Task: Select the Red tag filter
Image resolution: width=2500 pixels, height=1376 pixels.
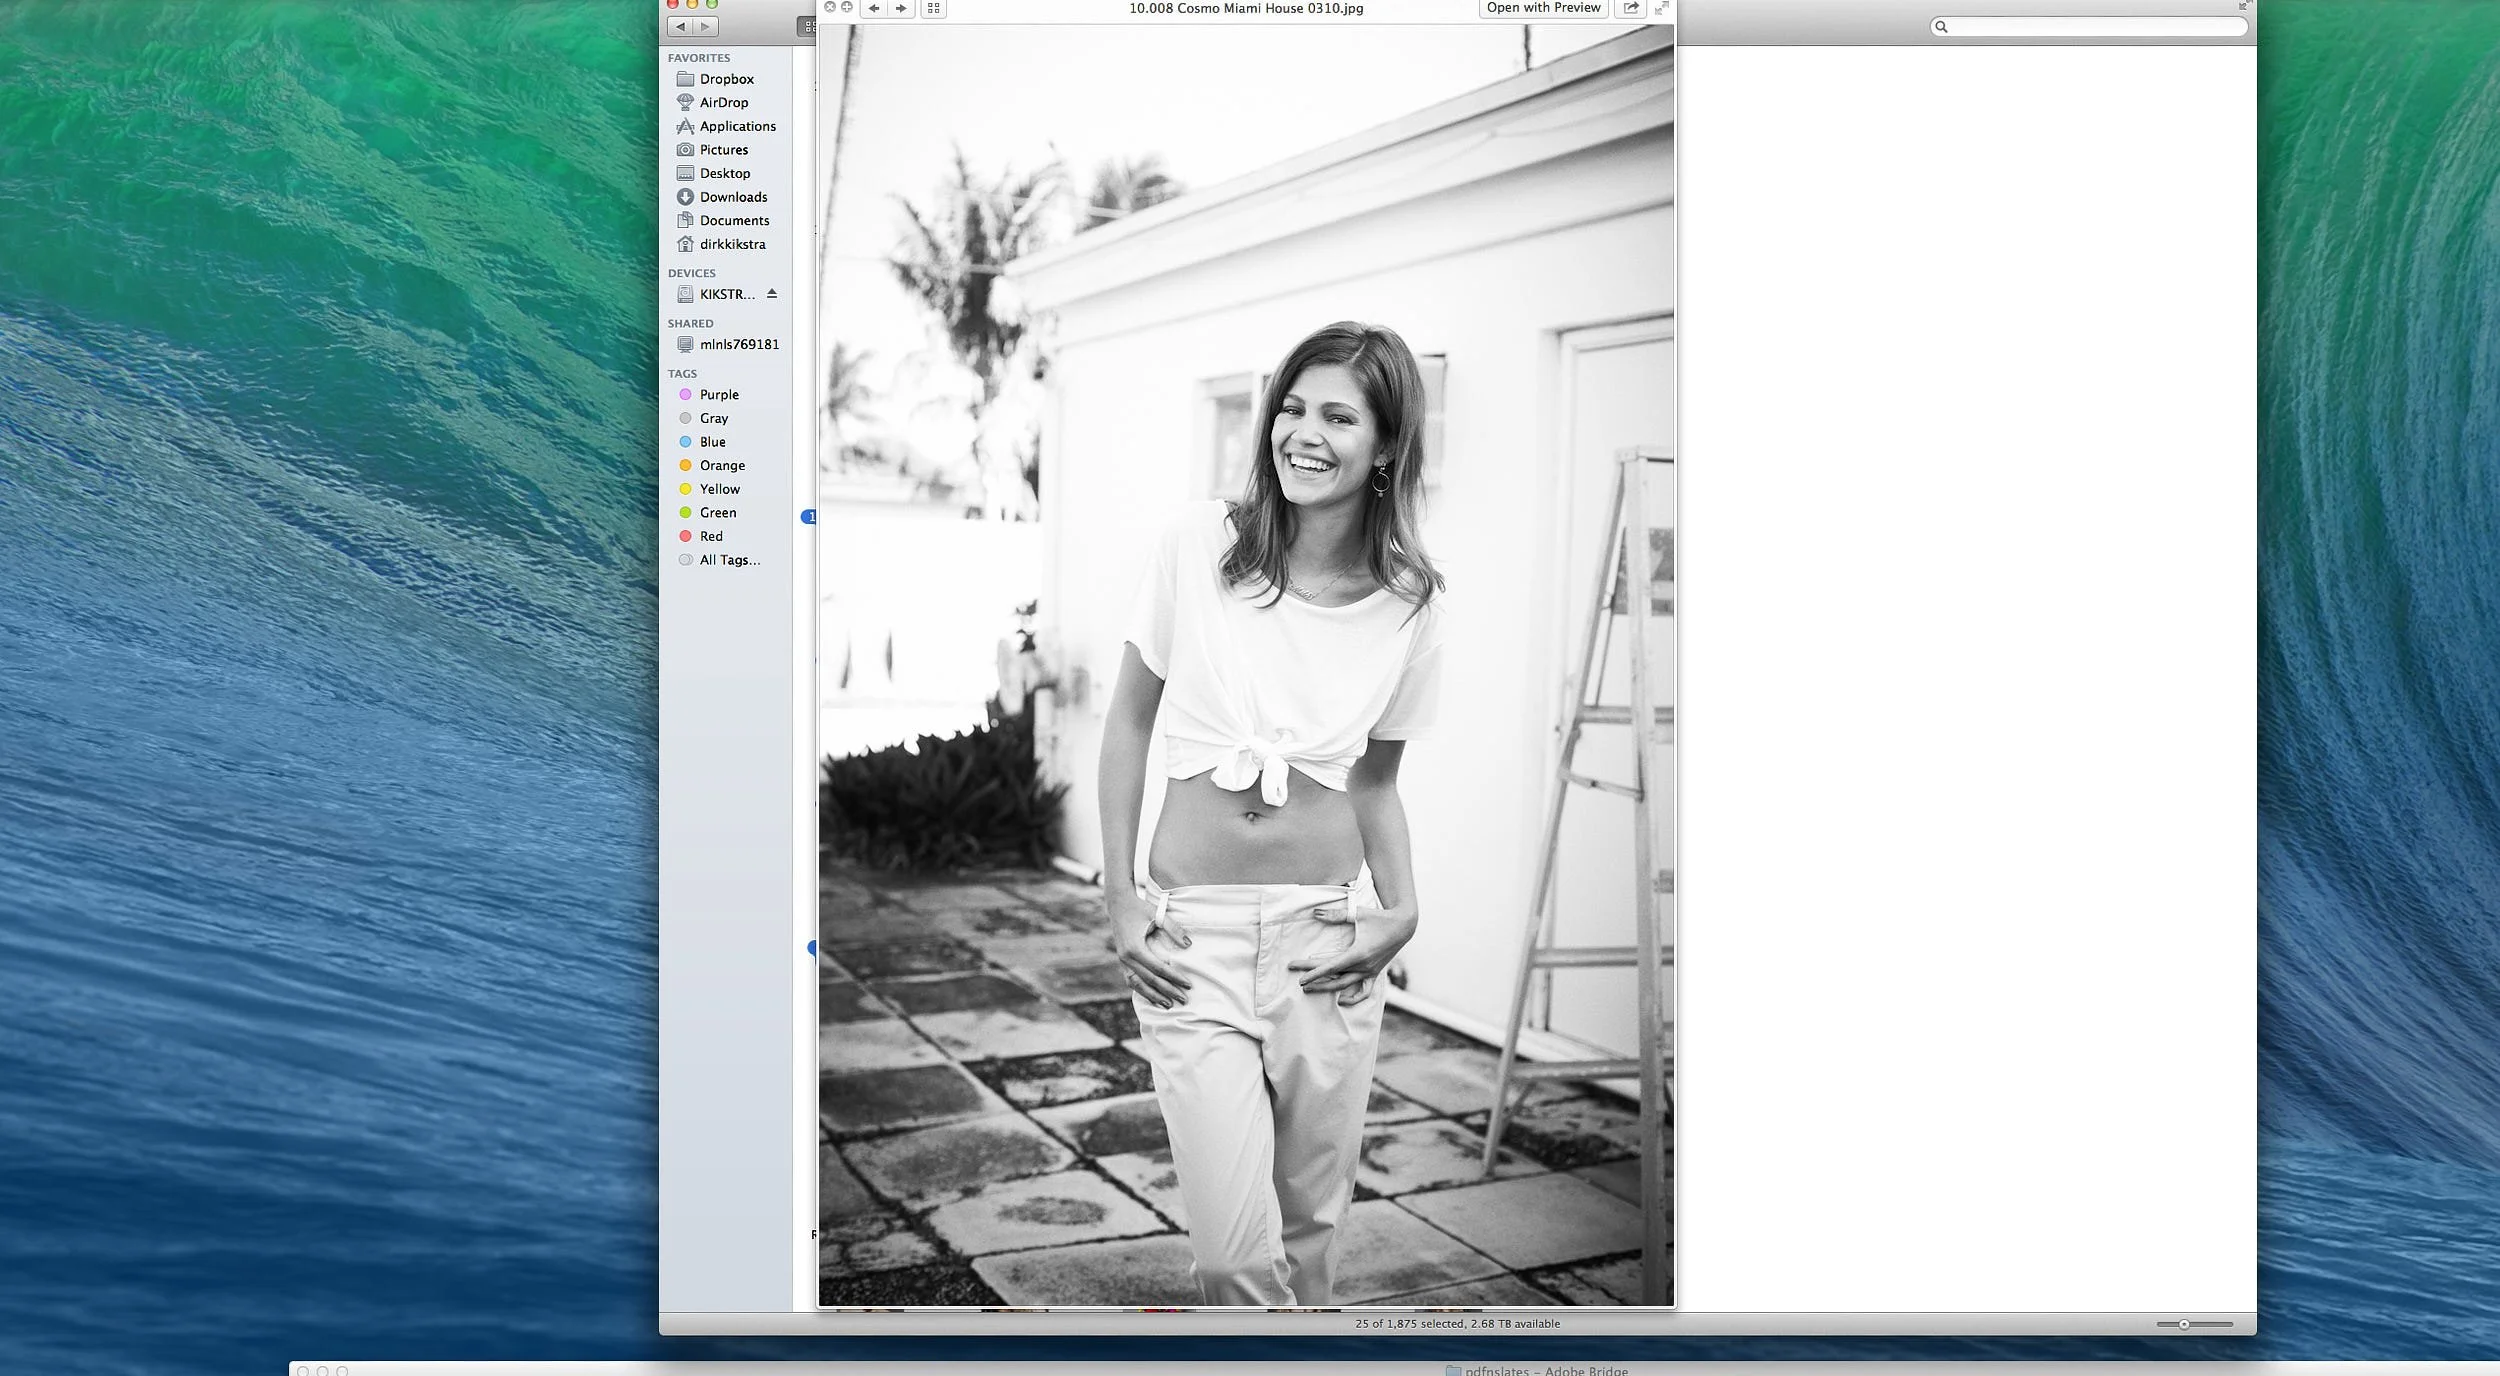Action: [x=712, y=536]
